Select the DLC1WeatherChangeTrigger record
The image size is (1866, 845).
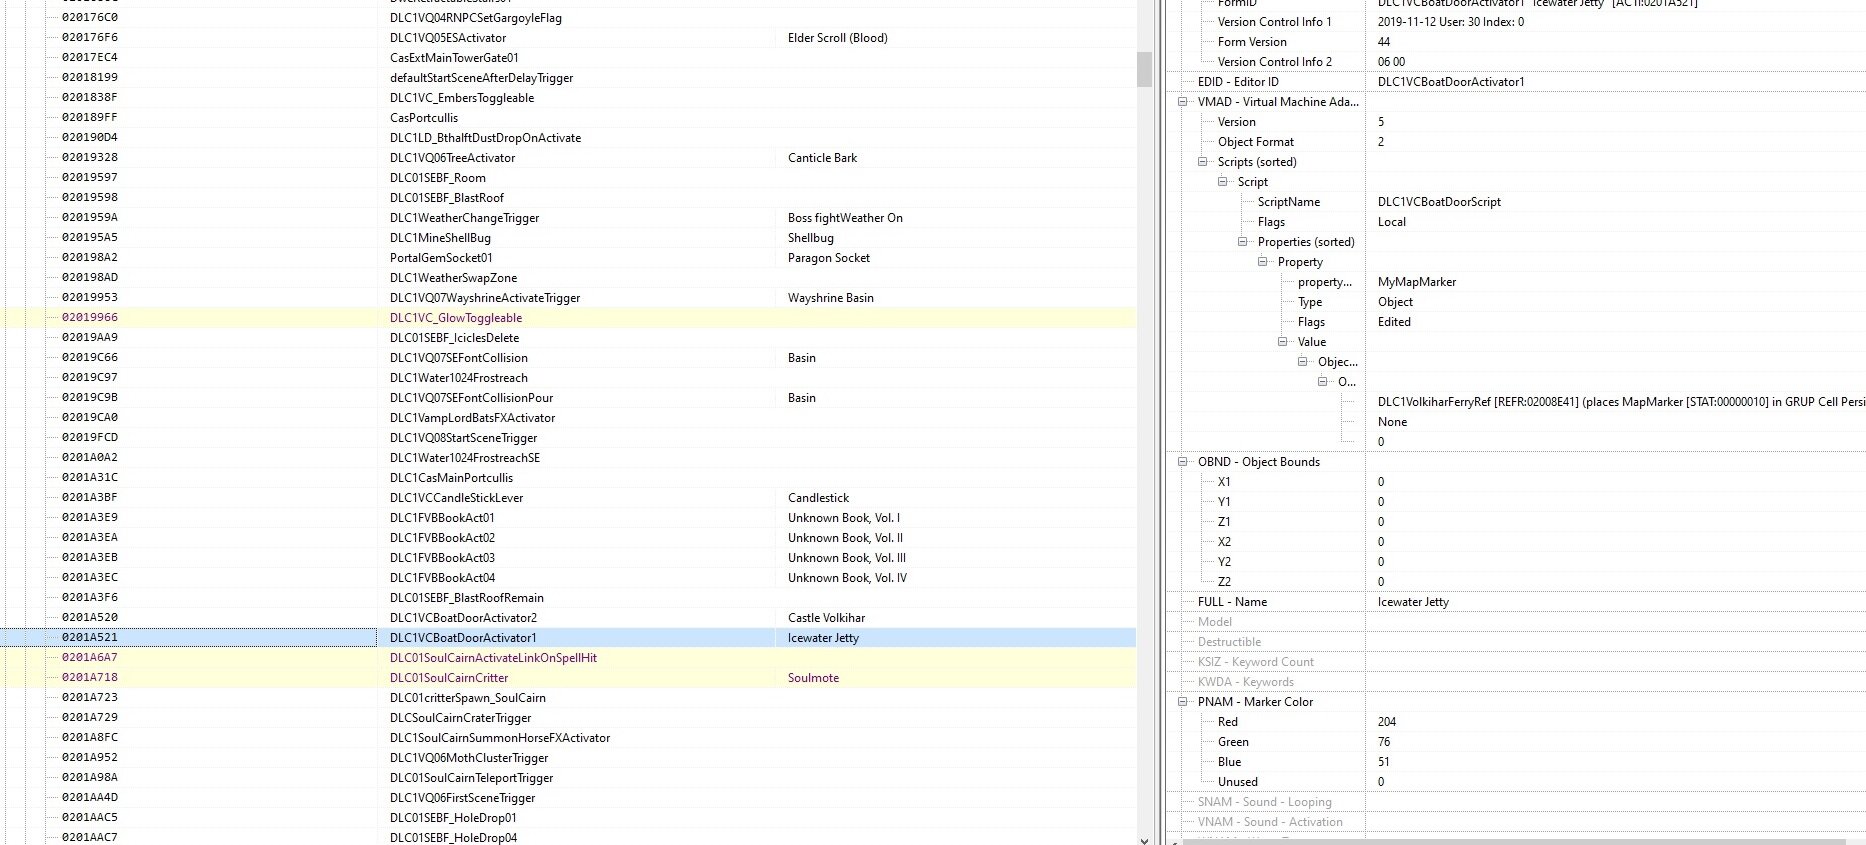coord(568,218)
